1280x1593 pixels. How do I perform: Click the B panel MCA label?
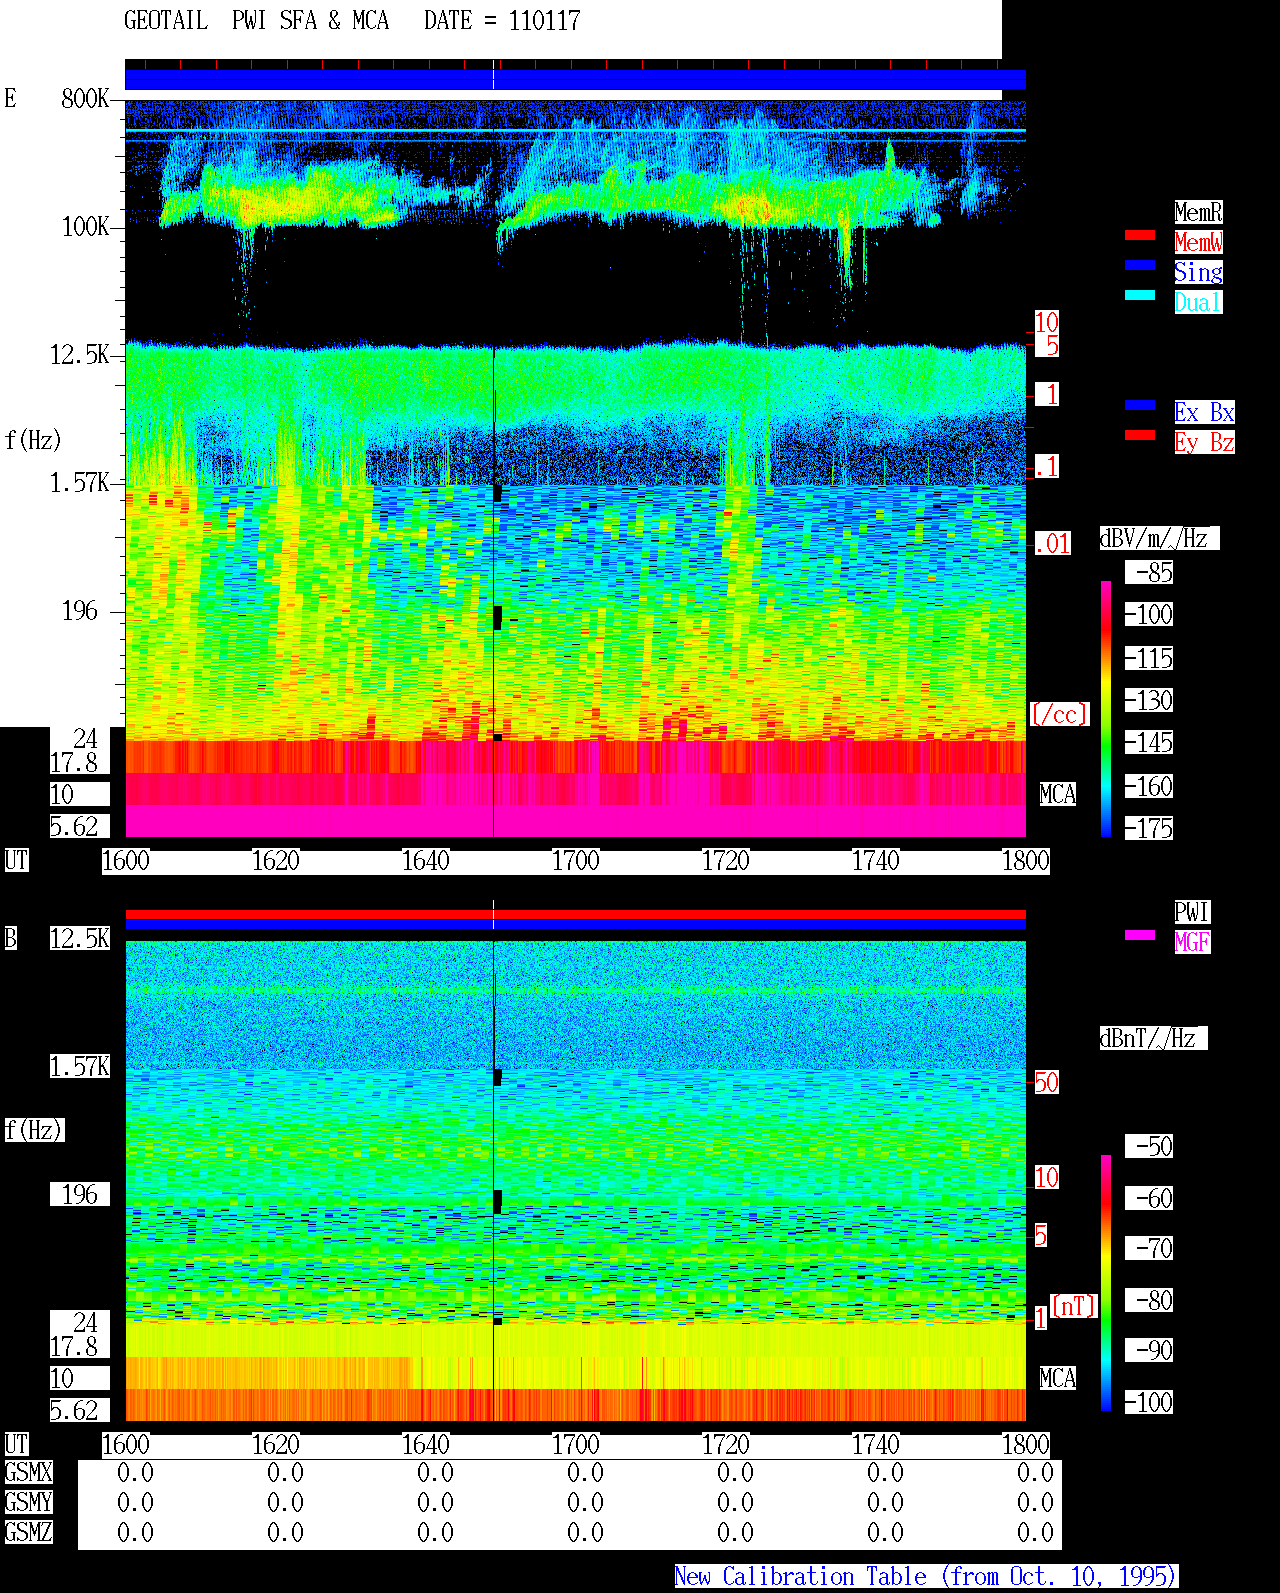1057,1378
